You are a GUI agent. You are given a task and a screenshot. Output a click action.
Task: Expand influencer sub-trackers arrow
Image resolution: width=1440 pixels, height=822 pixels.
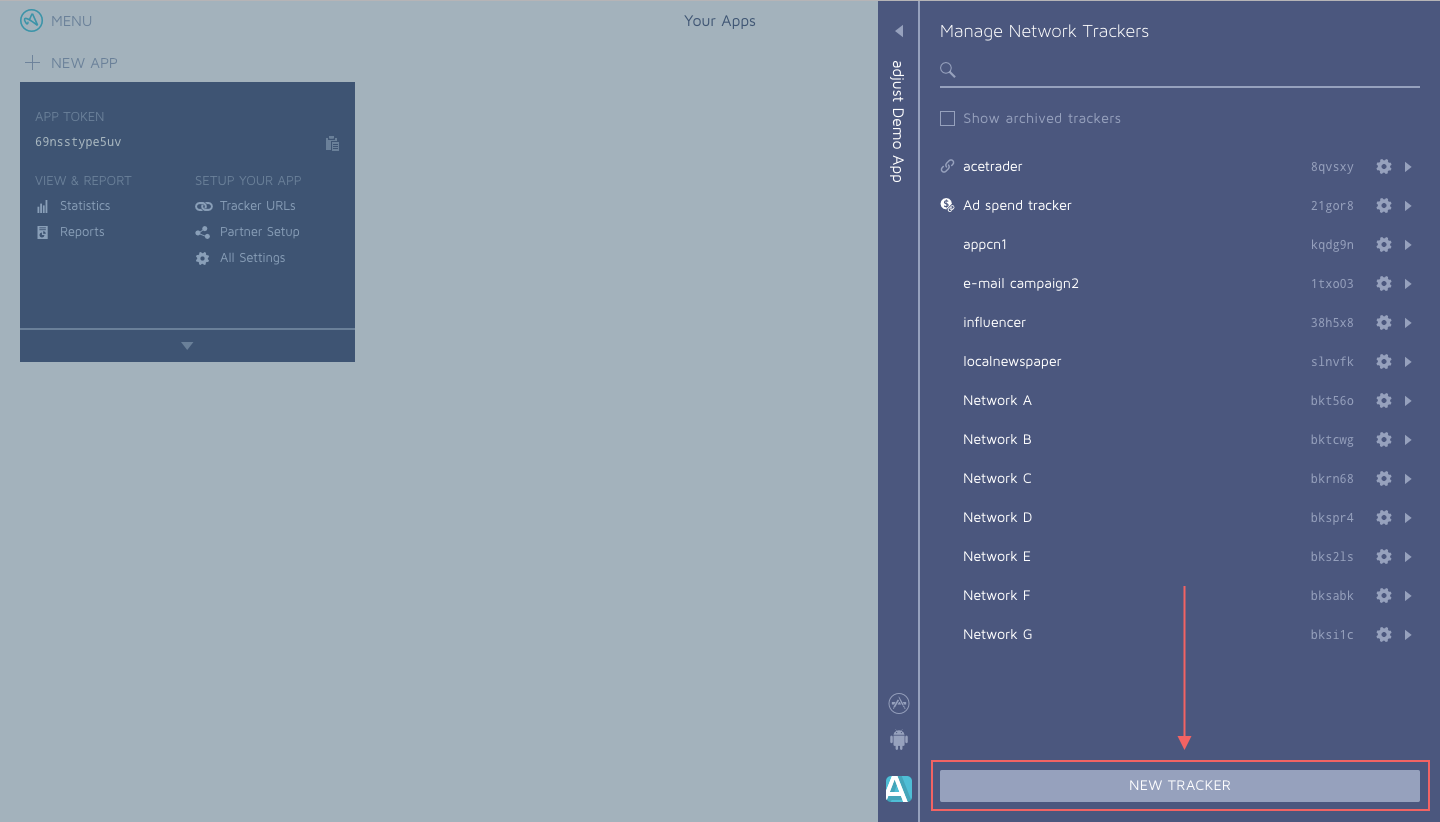pos(1408,323)
